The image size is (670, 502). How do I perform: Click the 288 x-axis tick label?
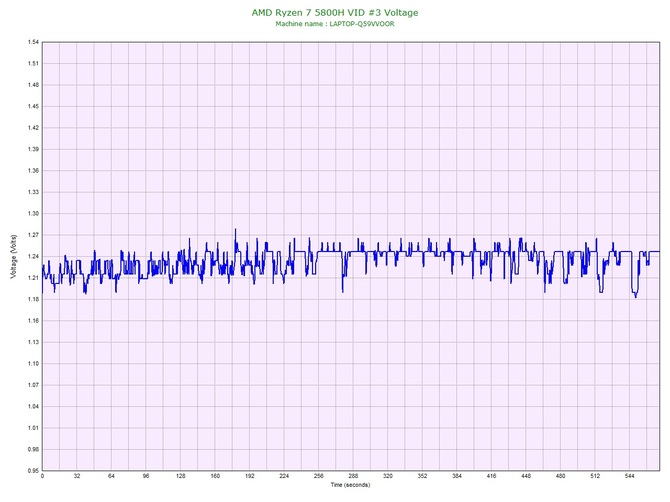coord(353,476)
